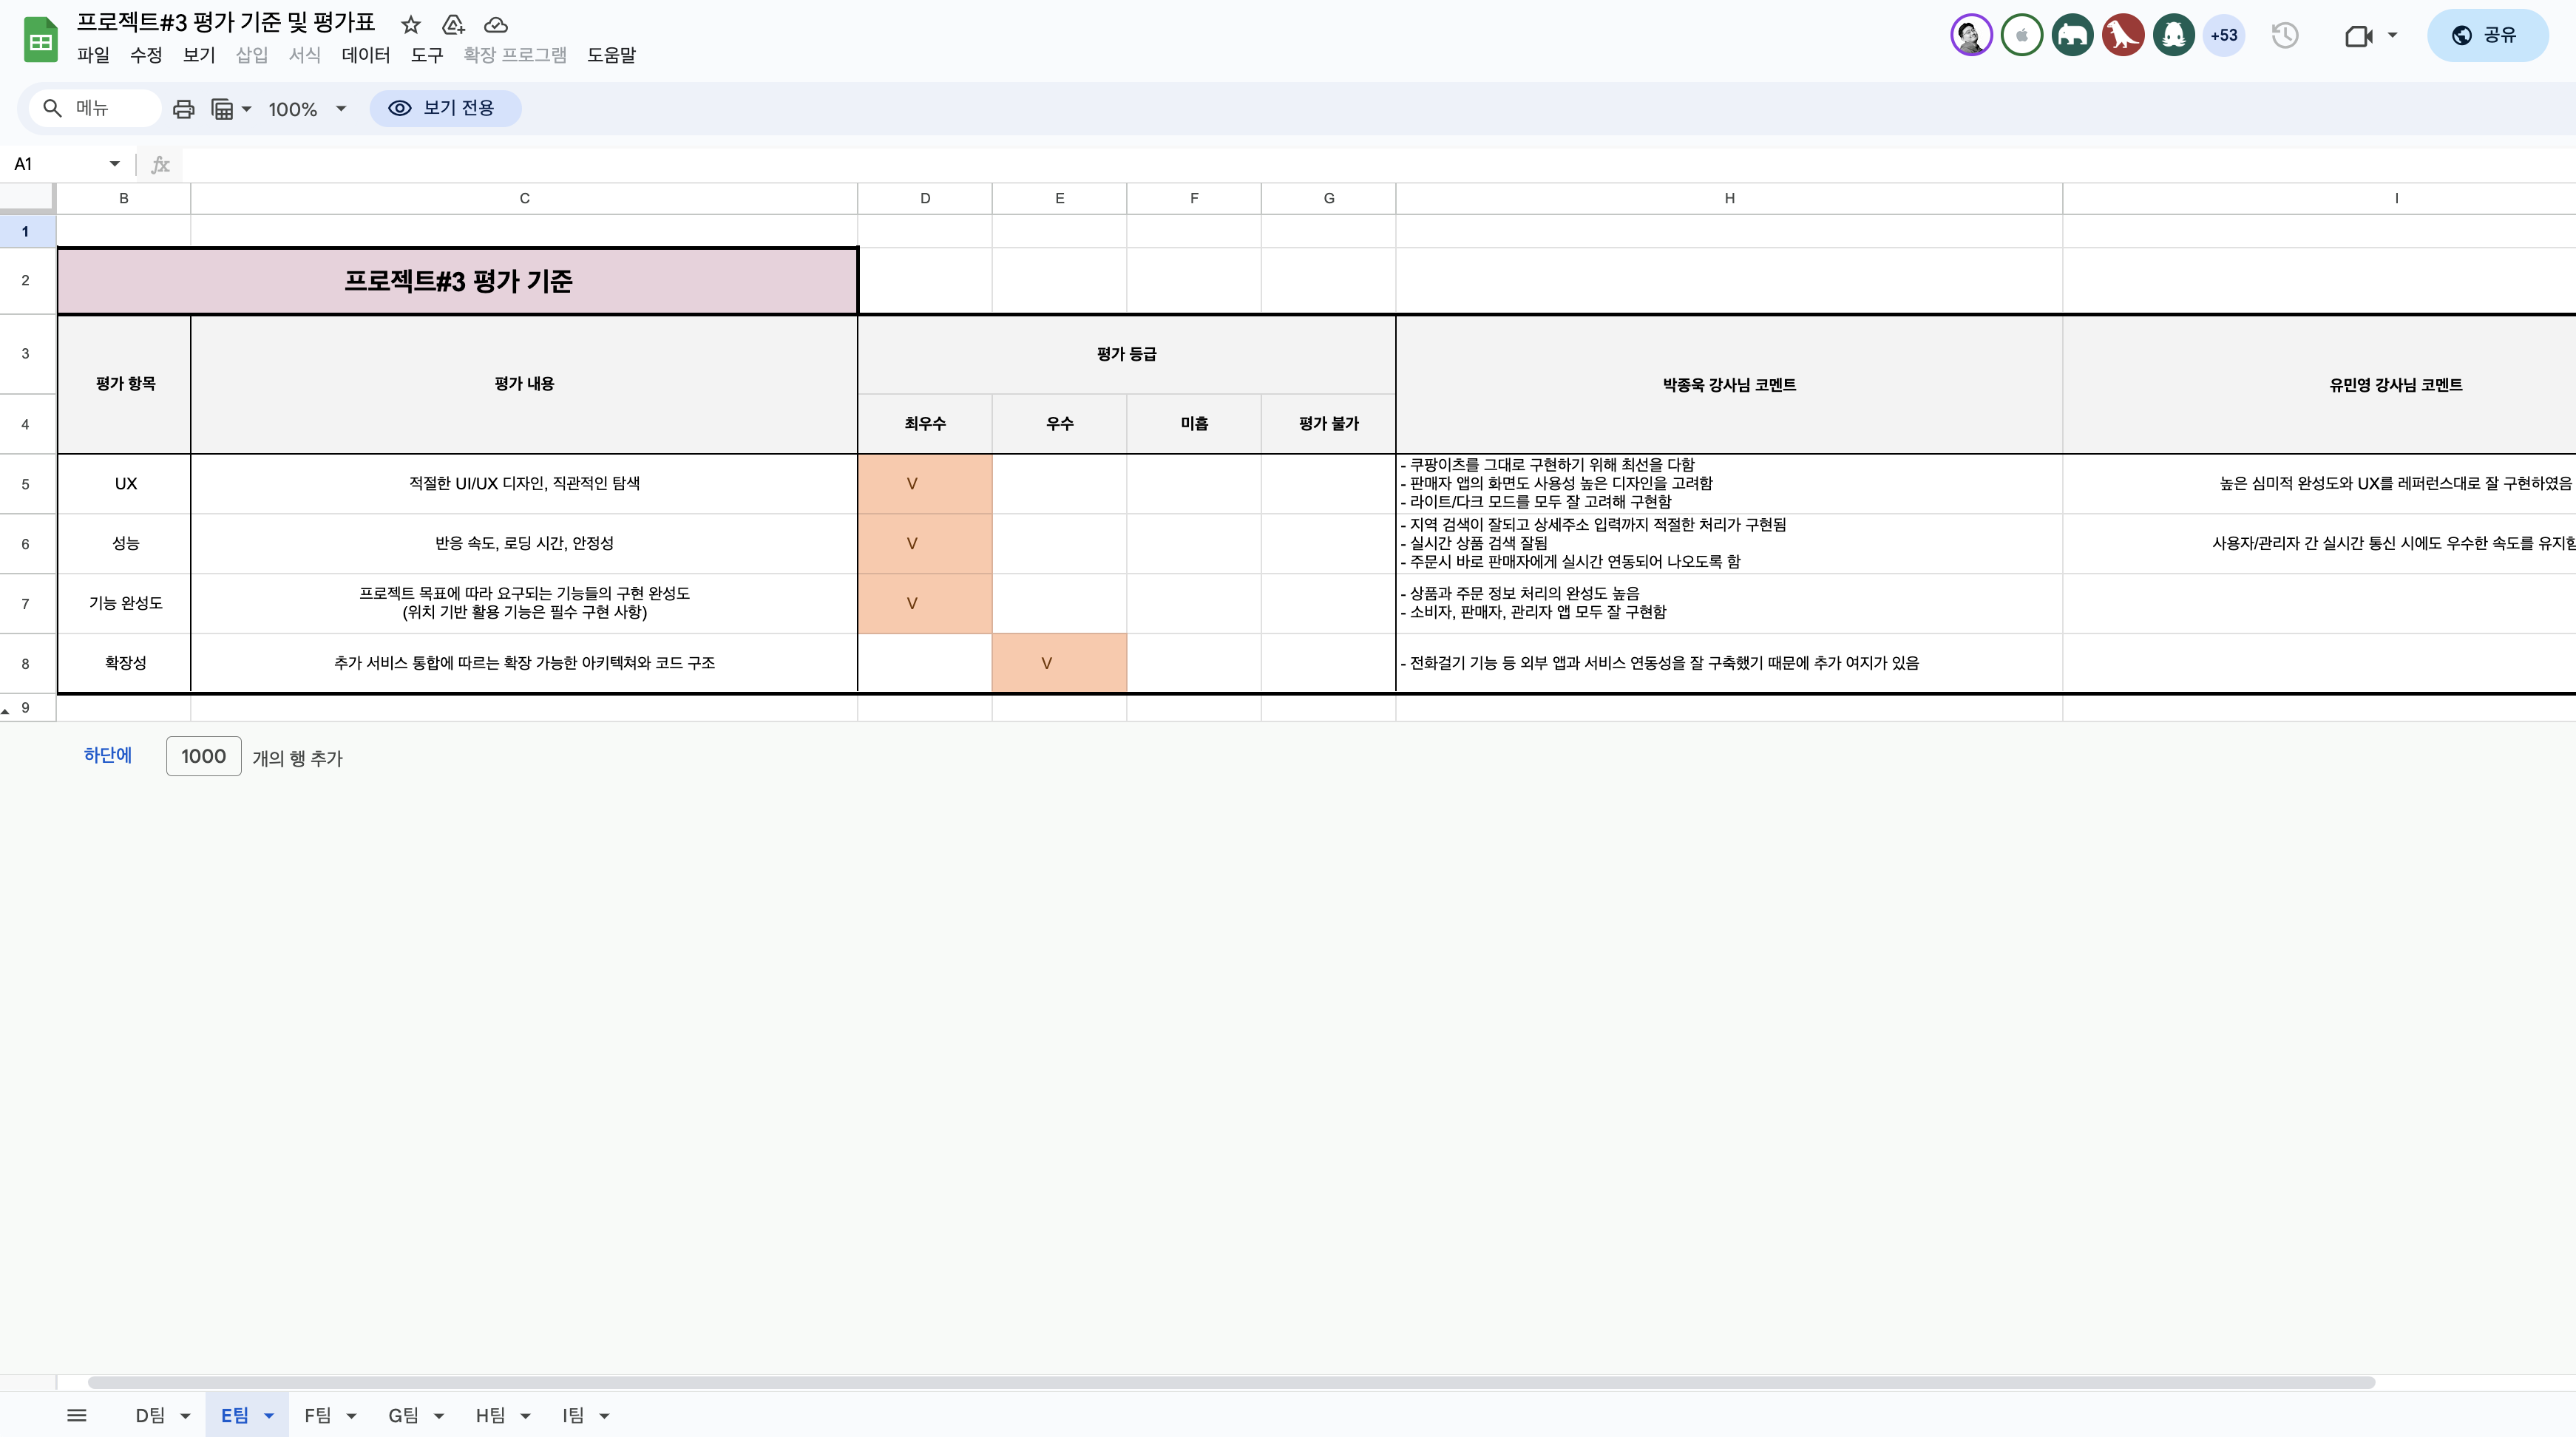Open the name box A1 dropdown
Screen dimensions: 2576x1437
click(114, 164)
